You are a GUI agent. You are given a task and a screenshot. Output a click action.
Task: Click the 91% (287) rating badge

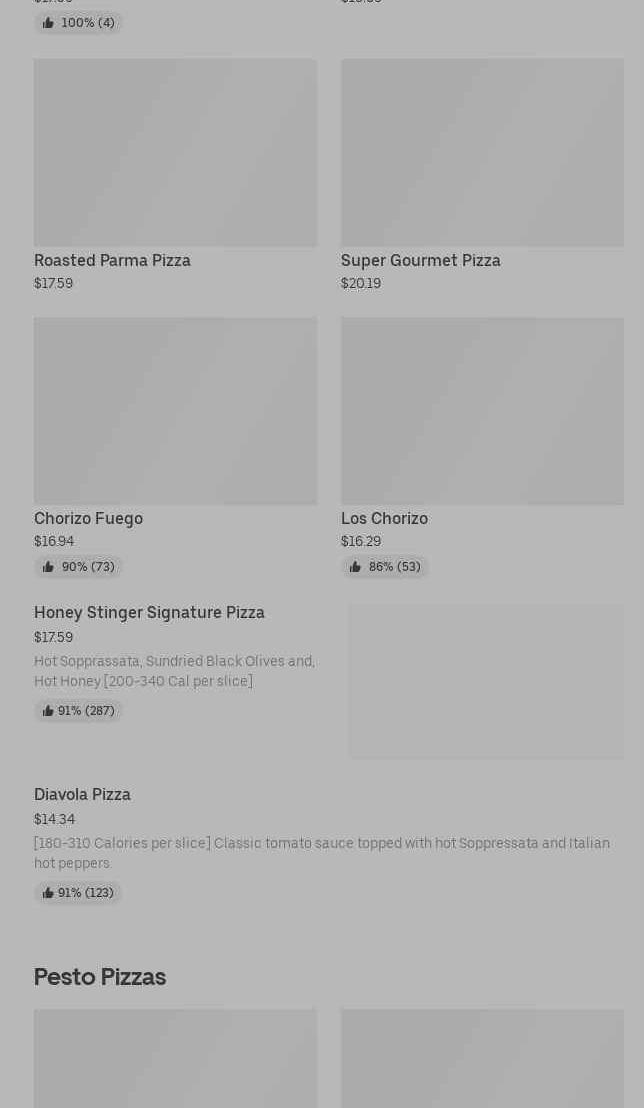(78, 711)
